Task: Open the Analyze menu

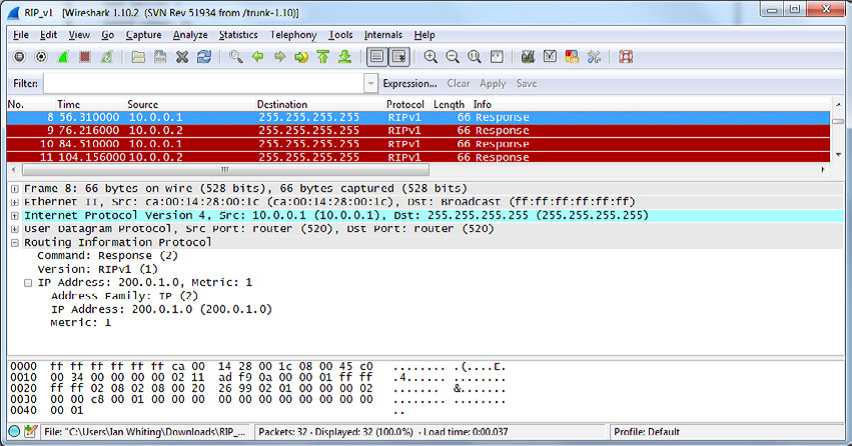Action: click(x=190, y=35)
